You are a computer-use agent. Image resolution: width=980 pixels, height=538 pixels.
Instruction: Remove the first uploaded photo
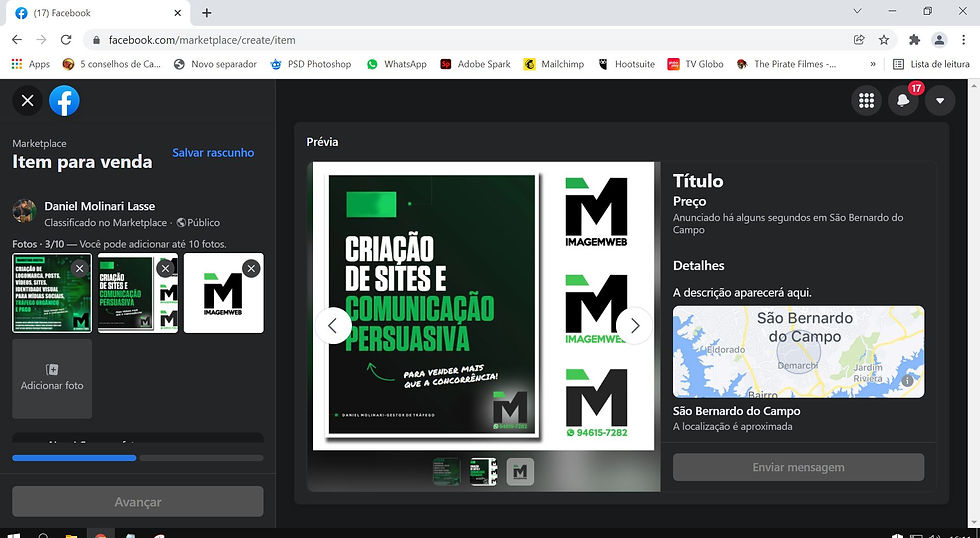click(79, 269)
